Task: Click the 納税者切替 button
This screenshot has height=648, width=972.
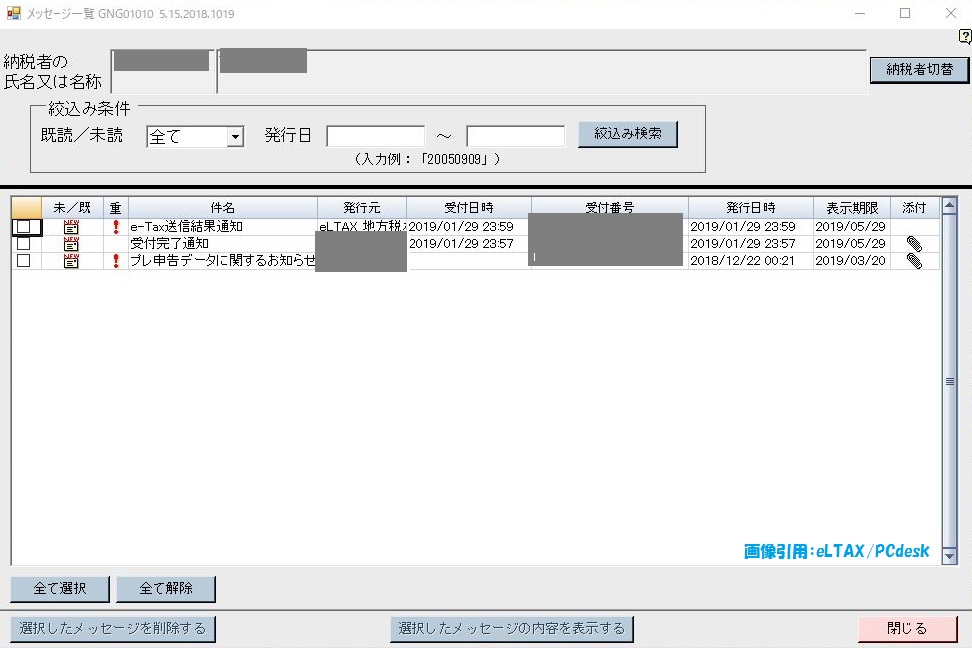Action: 919,69
